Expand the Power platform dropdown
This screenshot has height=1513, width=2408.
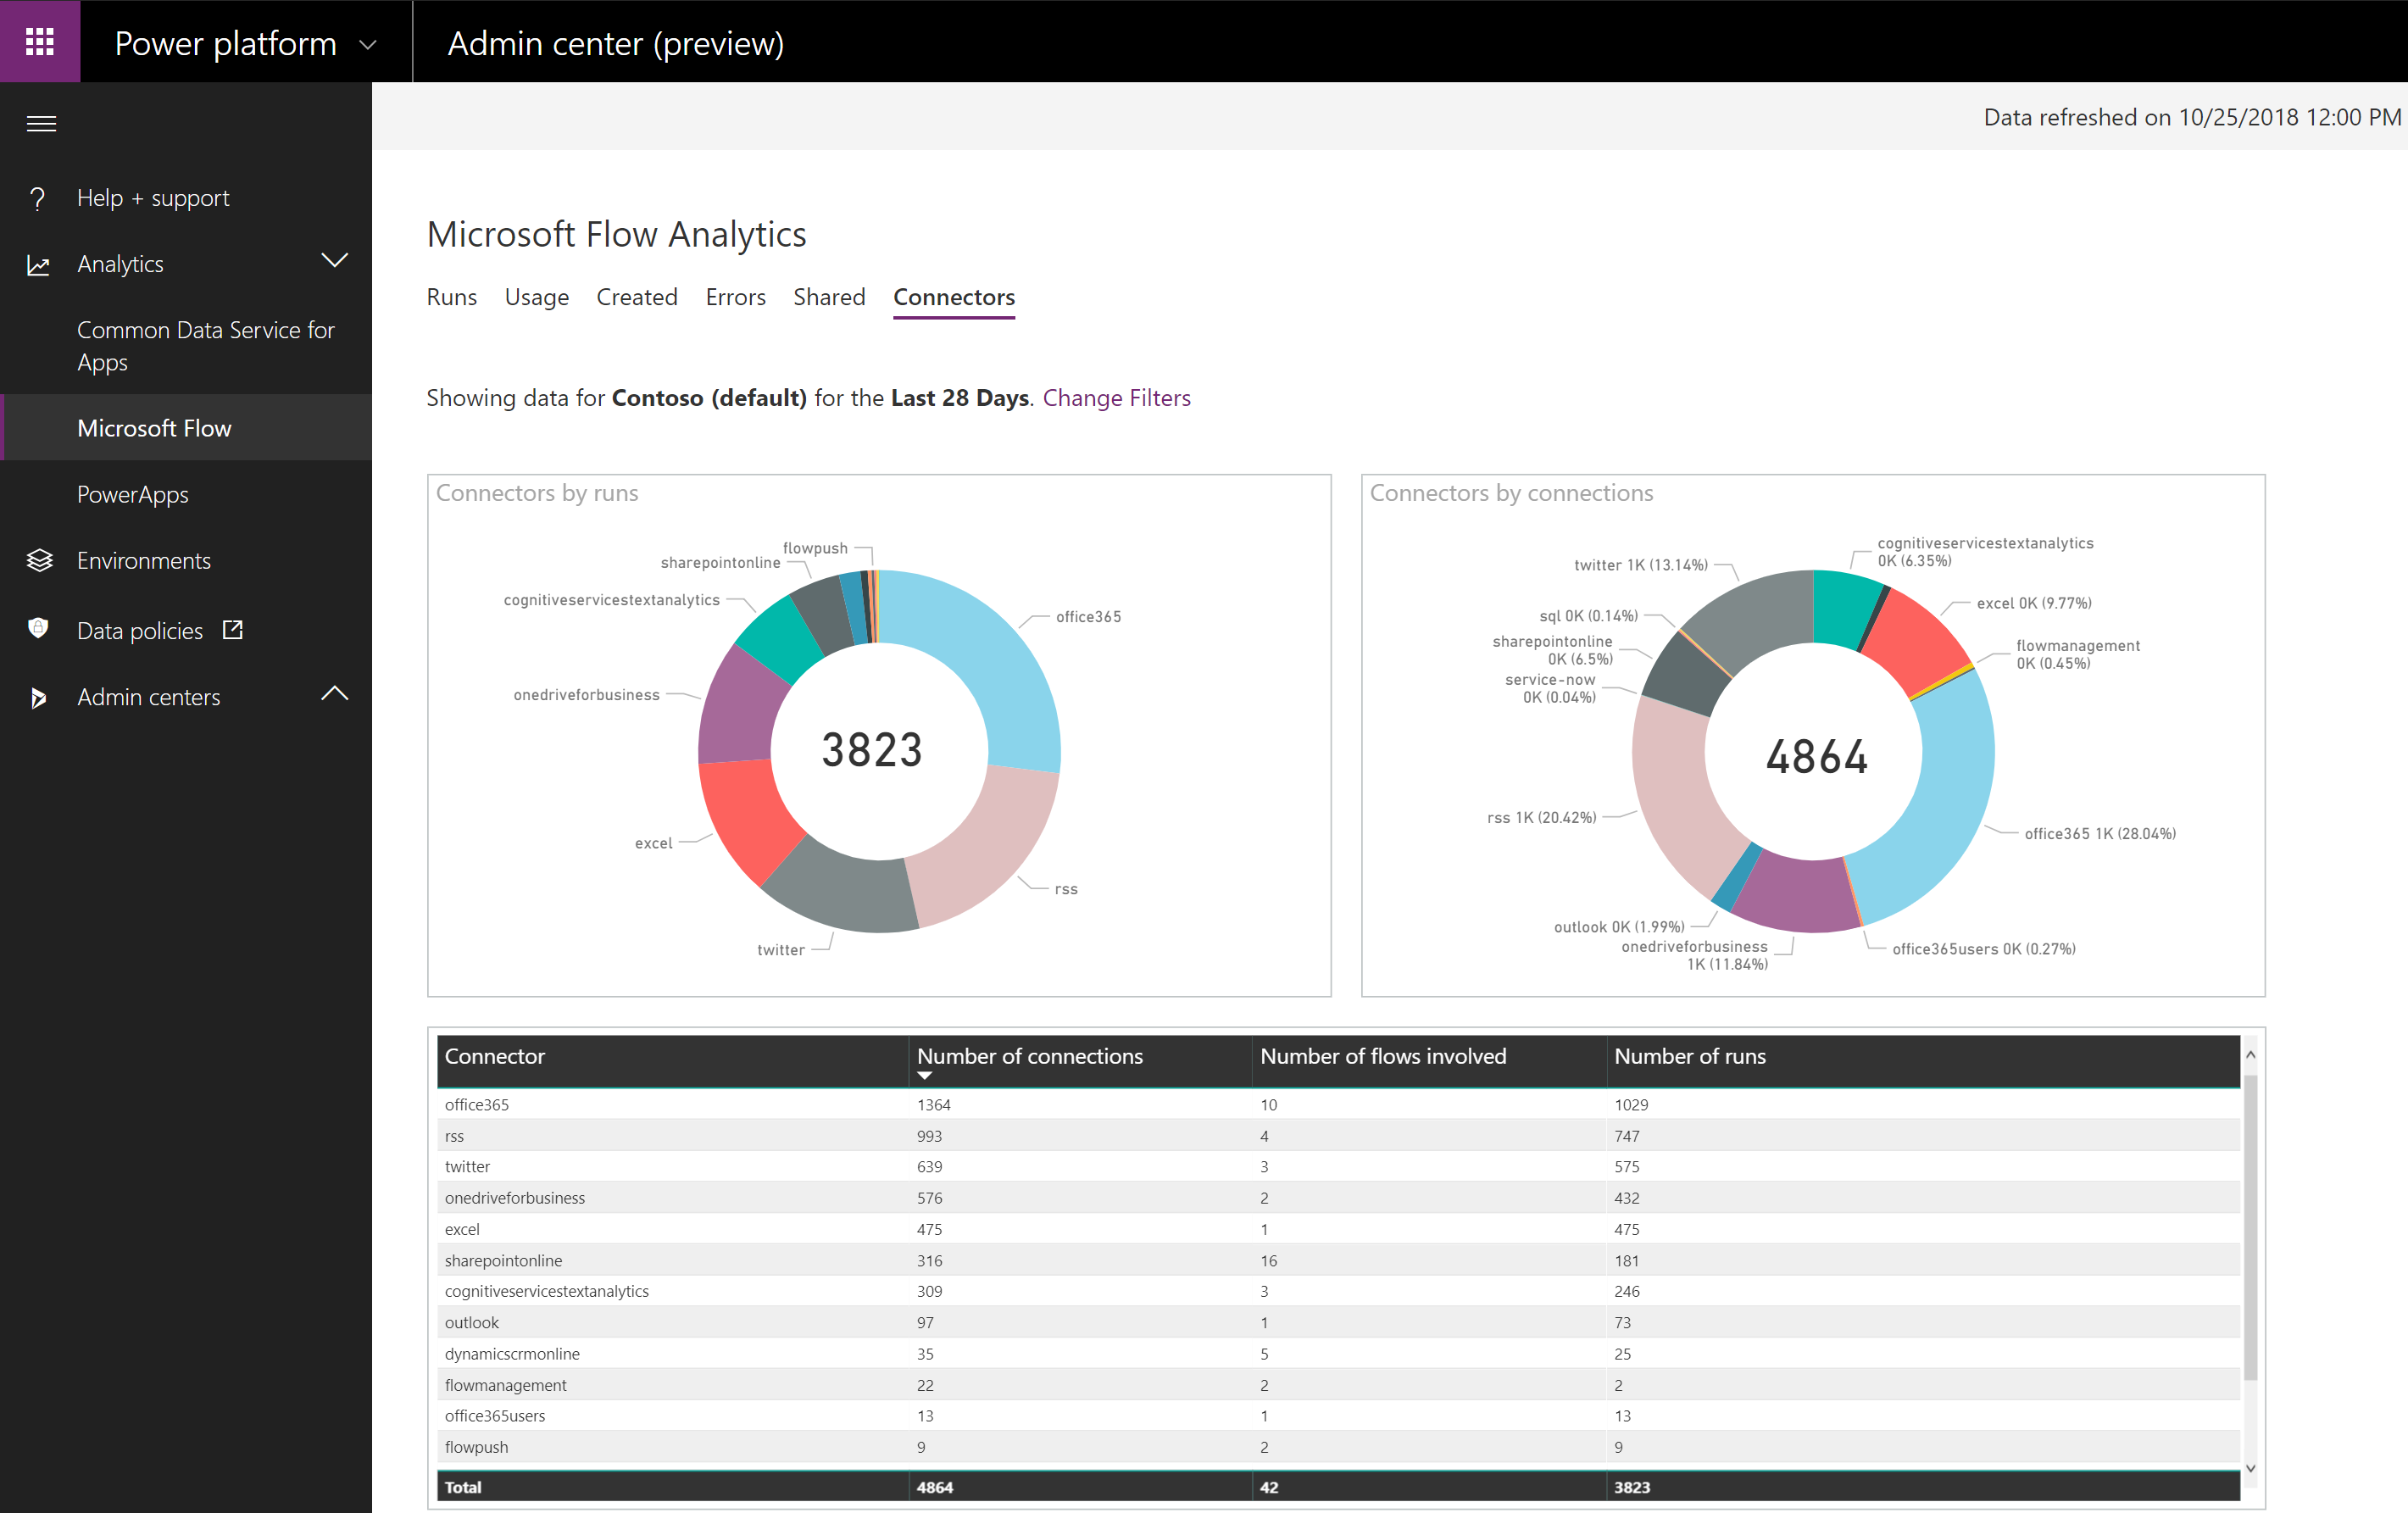368,44
